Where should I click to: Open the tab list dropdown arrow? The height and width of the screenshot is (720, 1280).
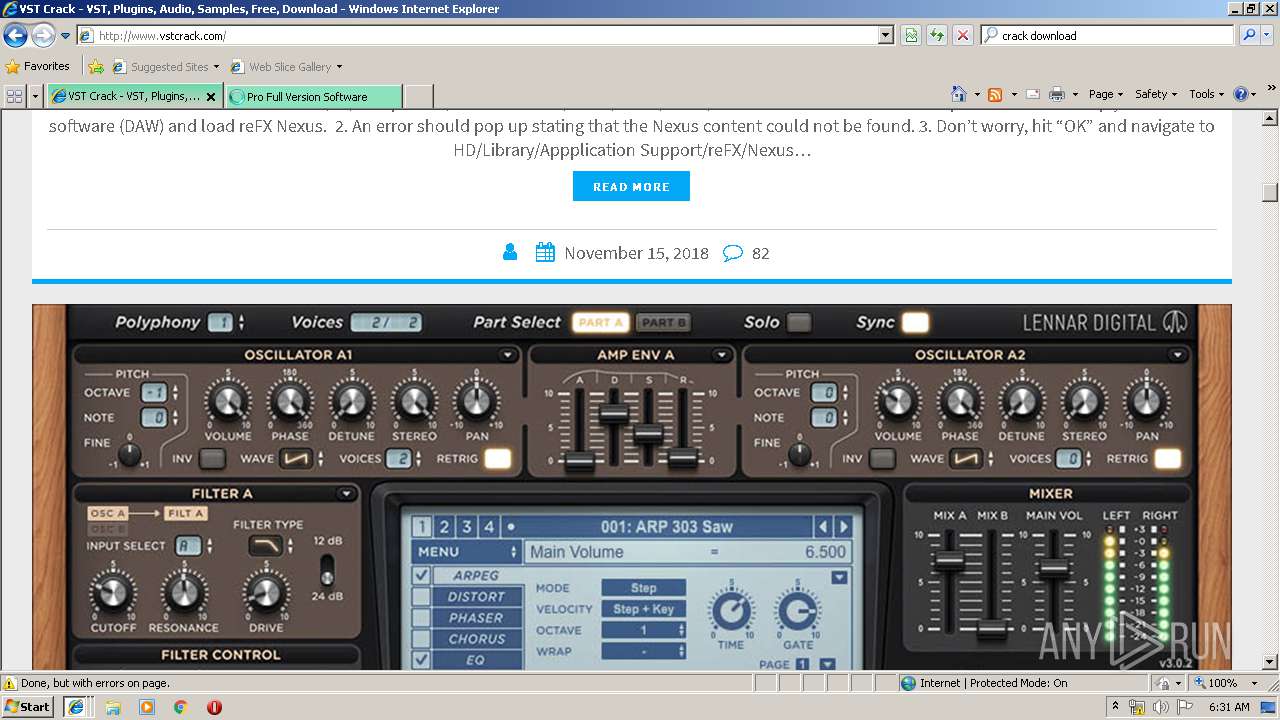pyautogui.click(x=35, y=96)
